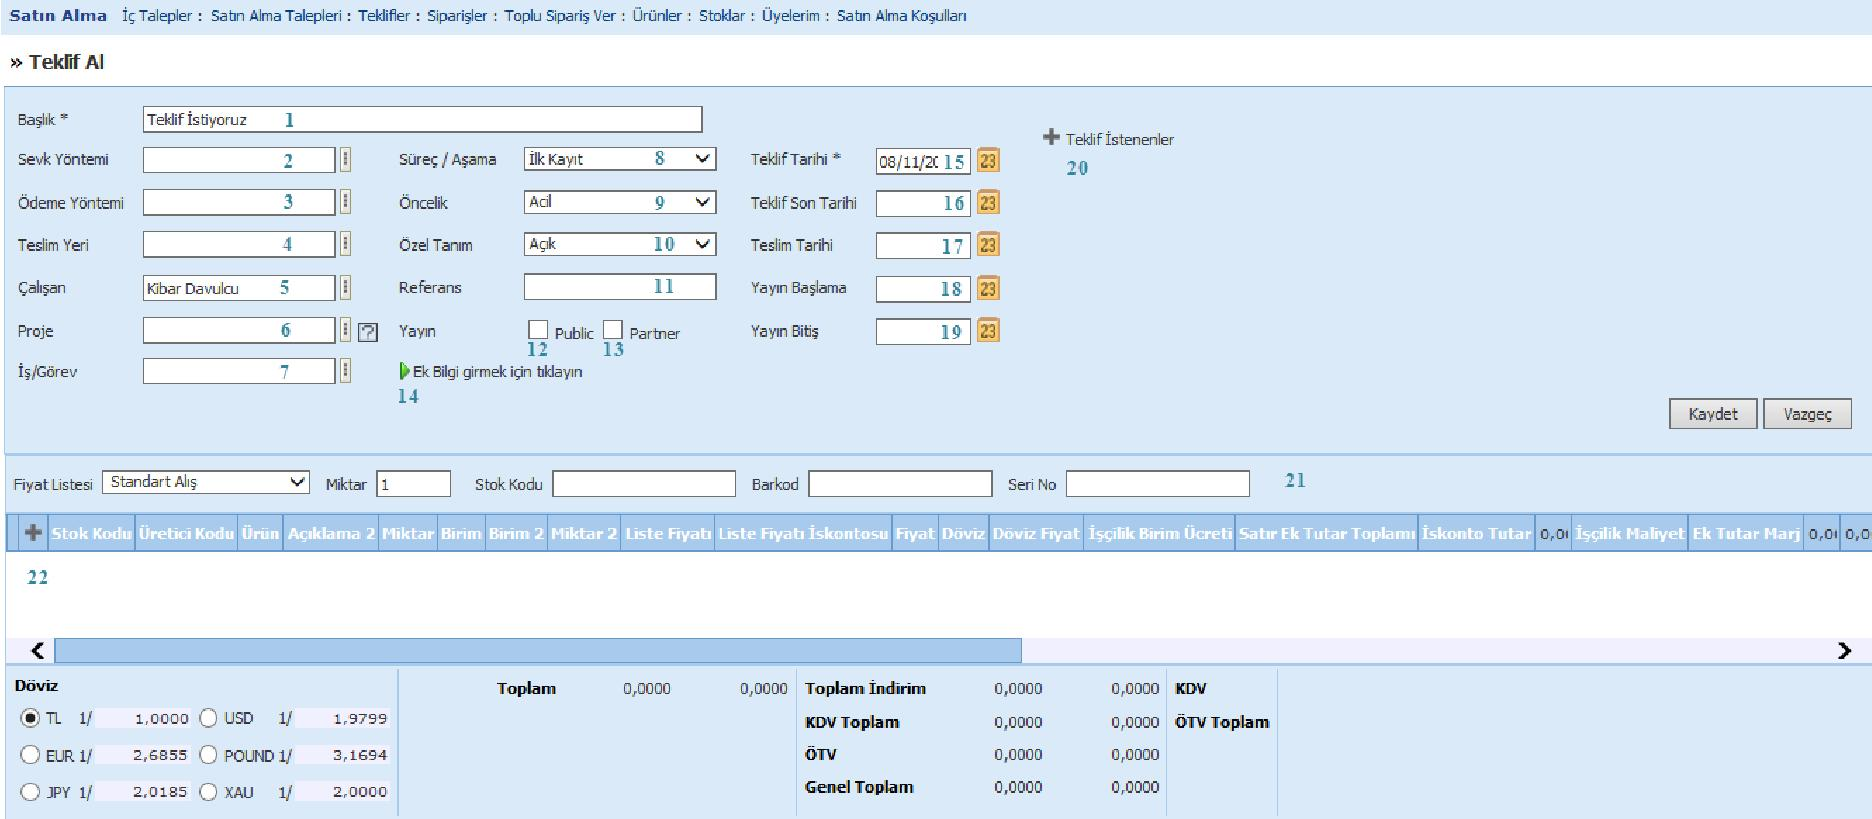The height and width of the screenshot is (819, 1872).
Task: Click the Vazgeç button
Action: pyautogui.click(x=1807, y=414)
